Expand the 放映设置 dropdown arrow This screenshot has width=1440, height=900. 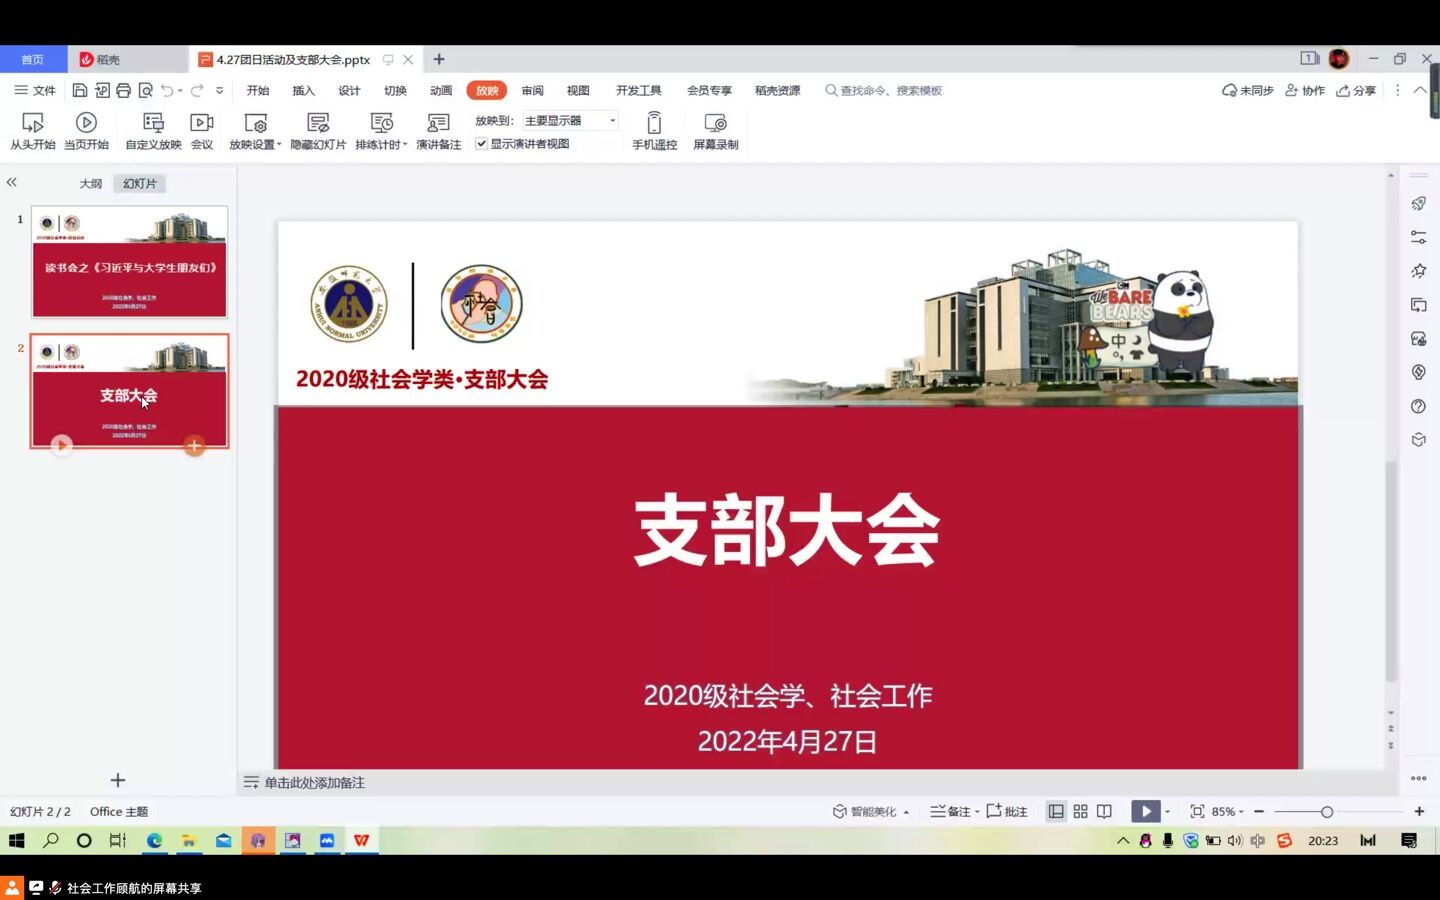tap(279, 145)
